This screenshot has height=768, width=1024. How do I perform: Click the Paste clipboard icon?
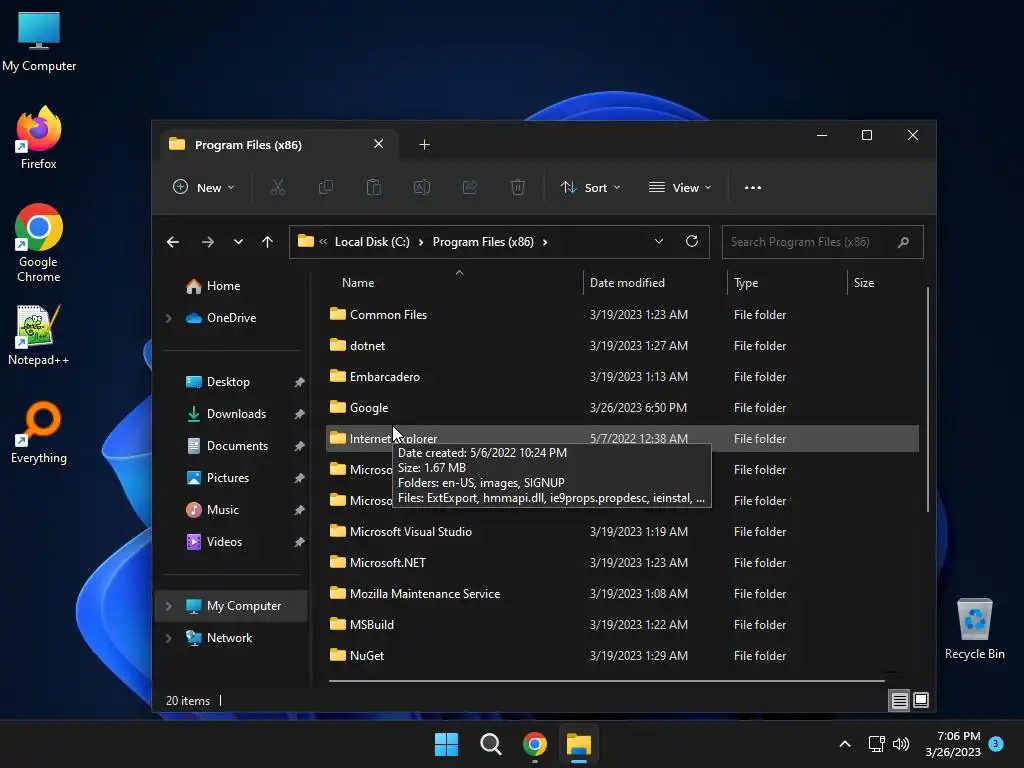pyautogui.click(x=374, y=187)
